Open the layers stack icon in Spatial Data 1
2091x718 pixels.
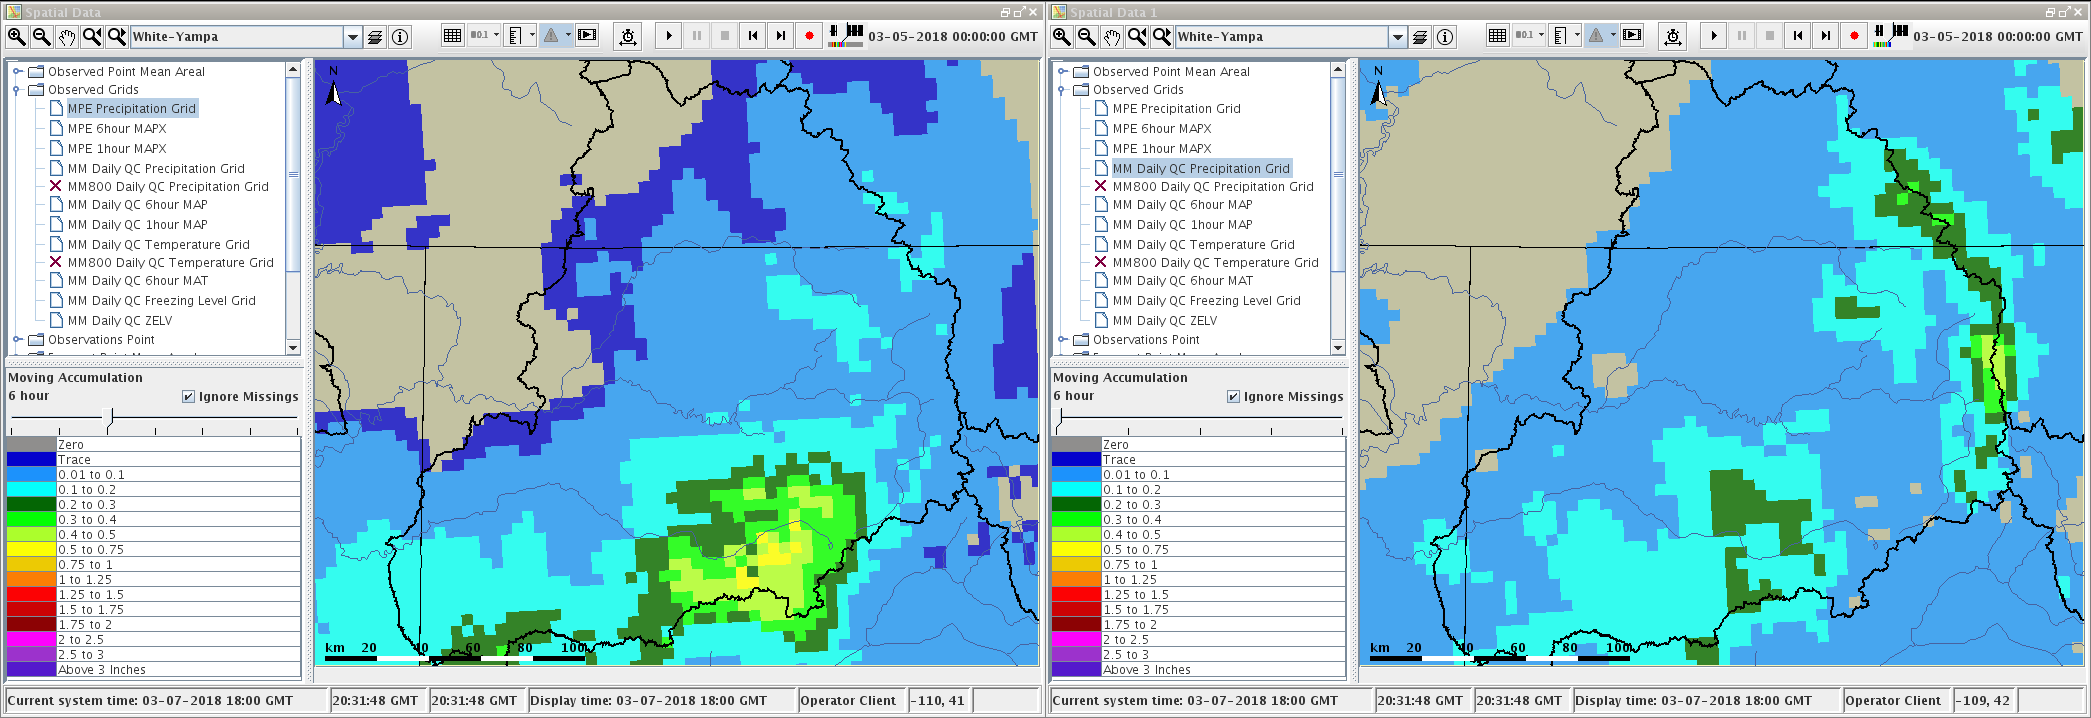1420,37
